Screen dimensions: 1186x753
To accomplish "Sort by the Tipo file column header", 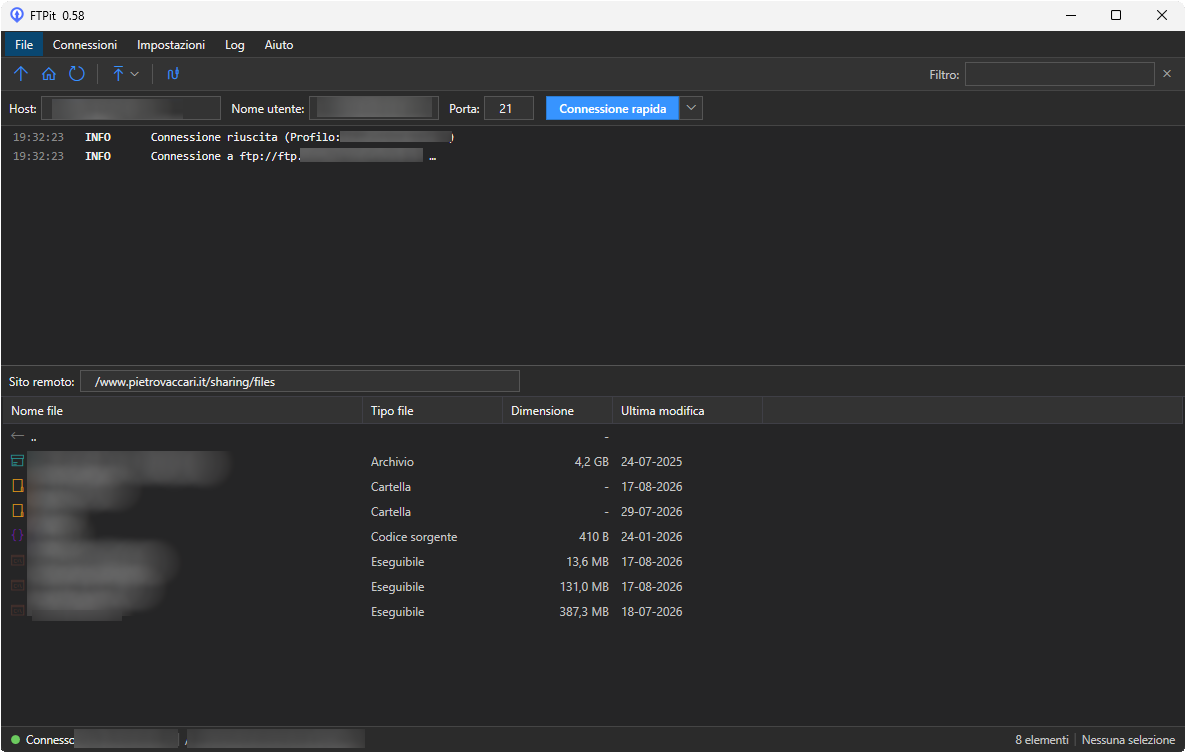I will coord(433,411).
